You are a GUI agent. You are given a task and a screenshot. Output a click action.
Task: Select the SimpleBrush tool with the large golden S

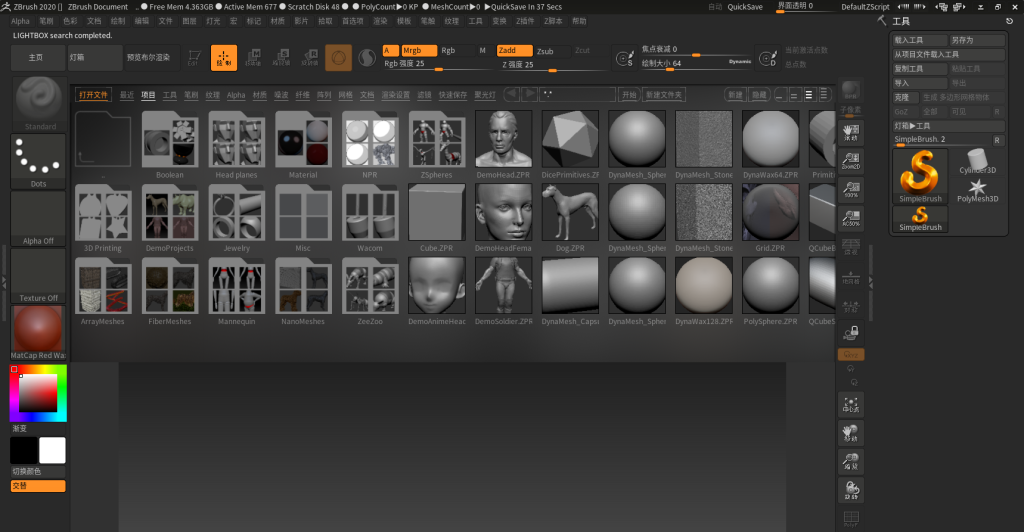coord(920,175)
